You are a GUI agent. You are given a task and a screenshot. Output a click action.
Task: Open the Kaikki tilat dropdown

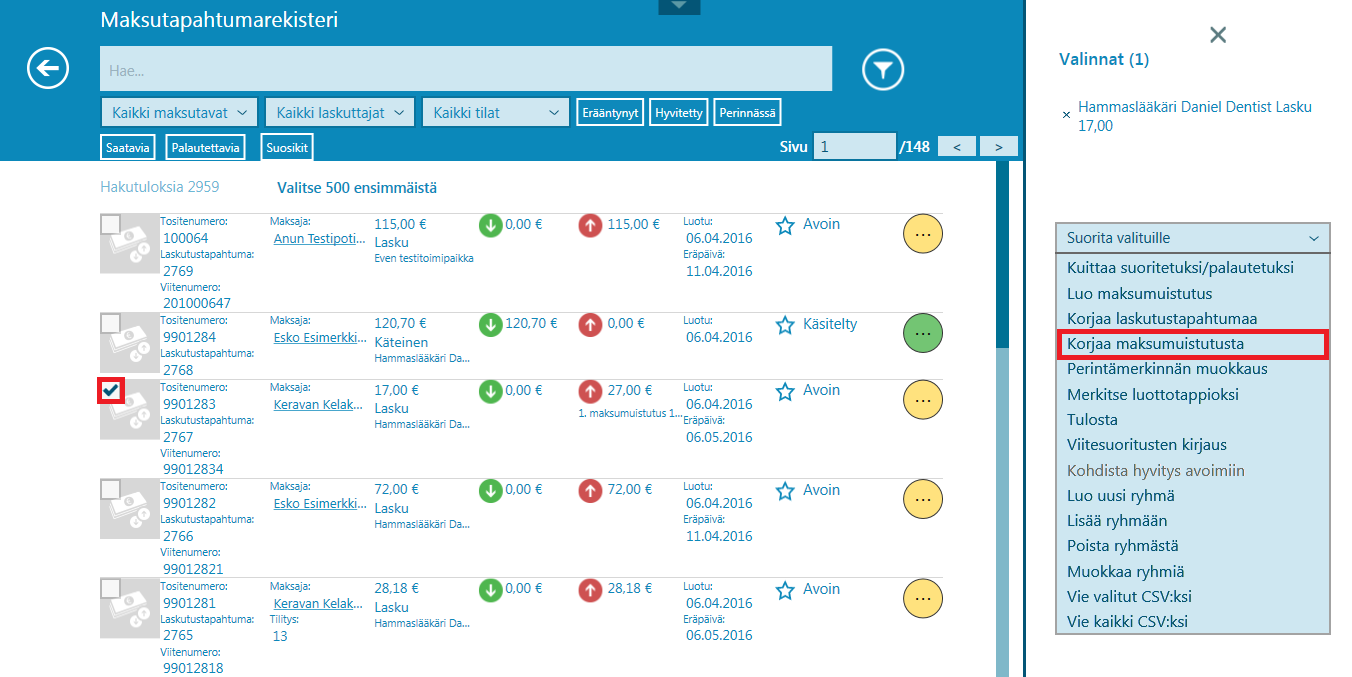tap(496, 113)
